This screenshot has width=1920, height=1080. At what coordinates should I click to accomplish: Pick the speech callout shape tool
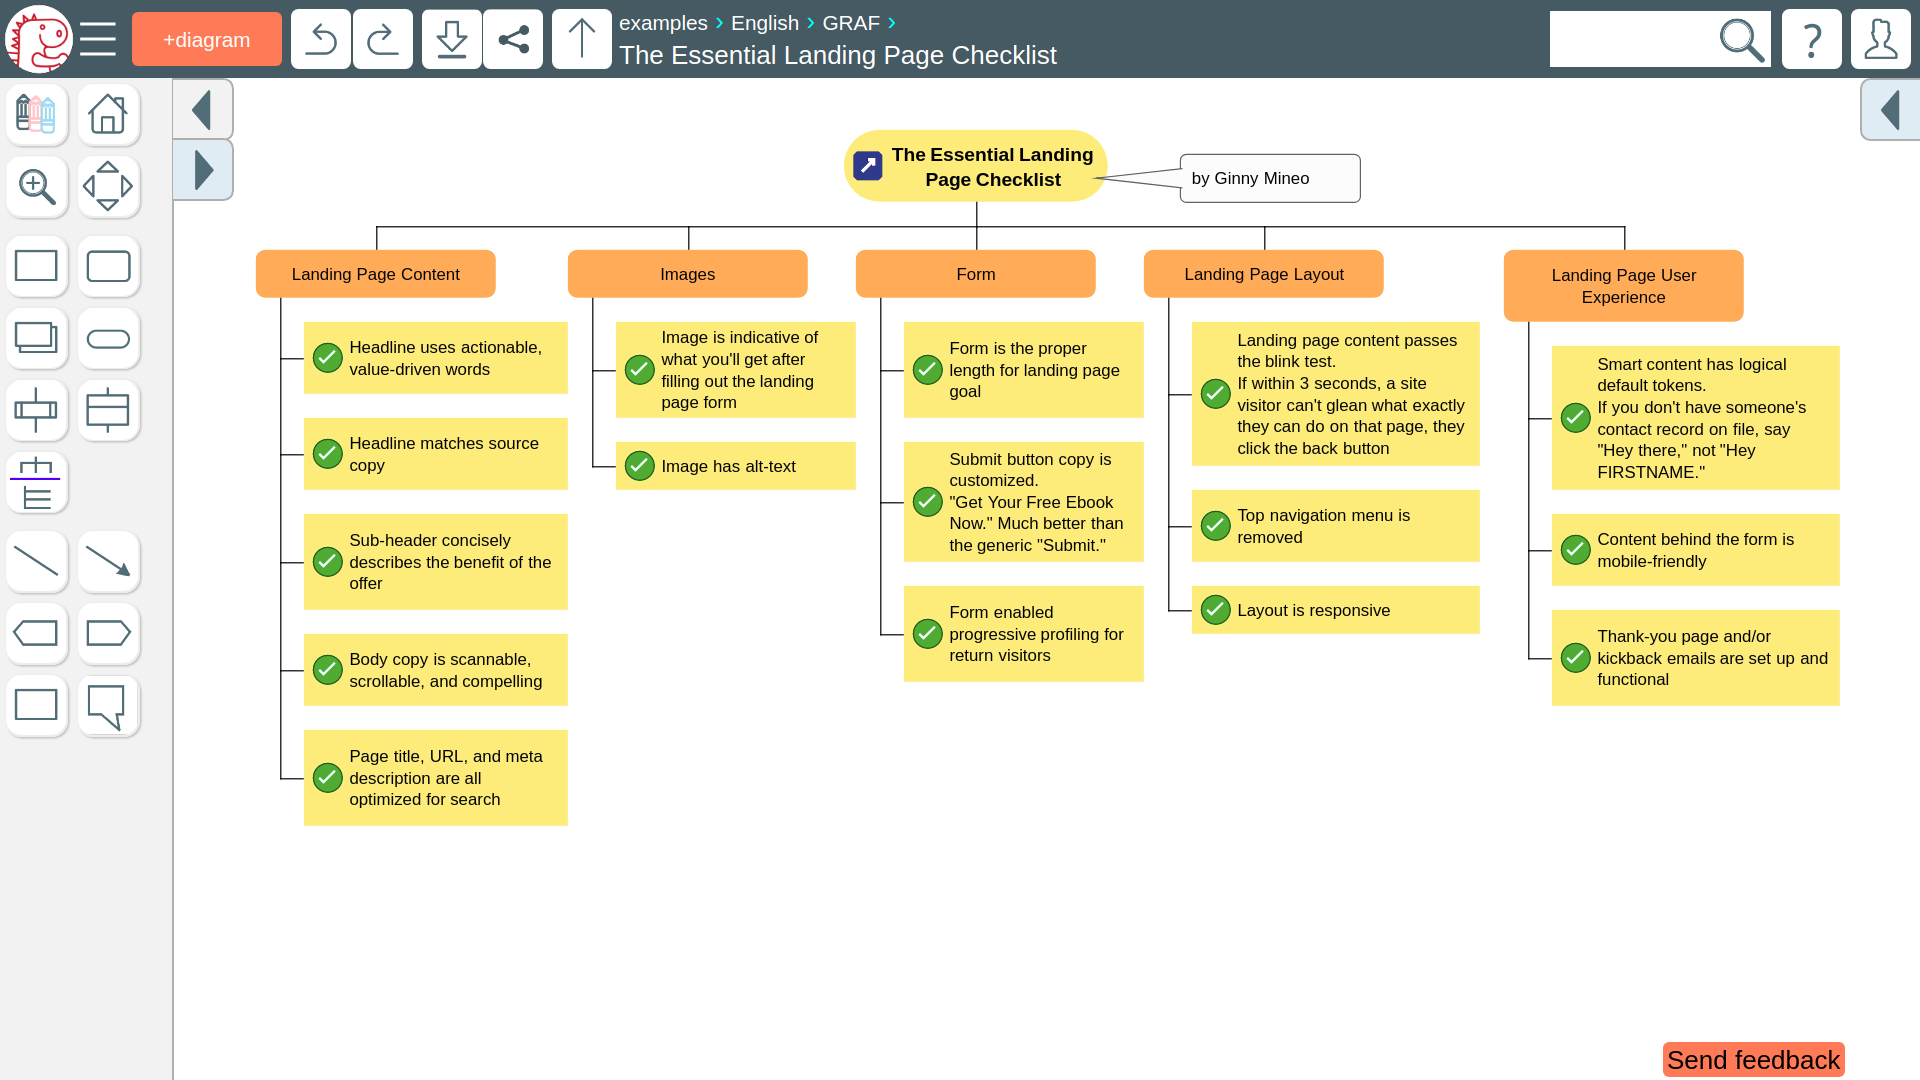click(x=108, y=706)
